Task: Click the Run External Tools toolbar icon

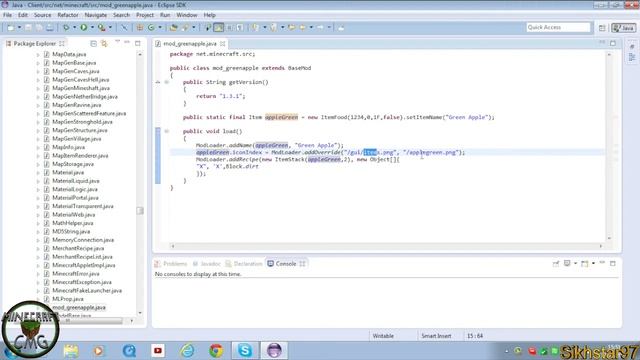Action: tap(102, 27)
